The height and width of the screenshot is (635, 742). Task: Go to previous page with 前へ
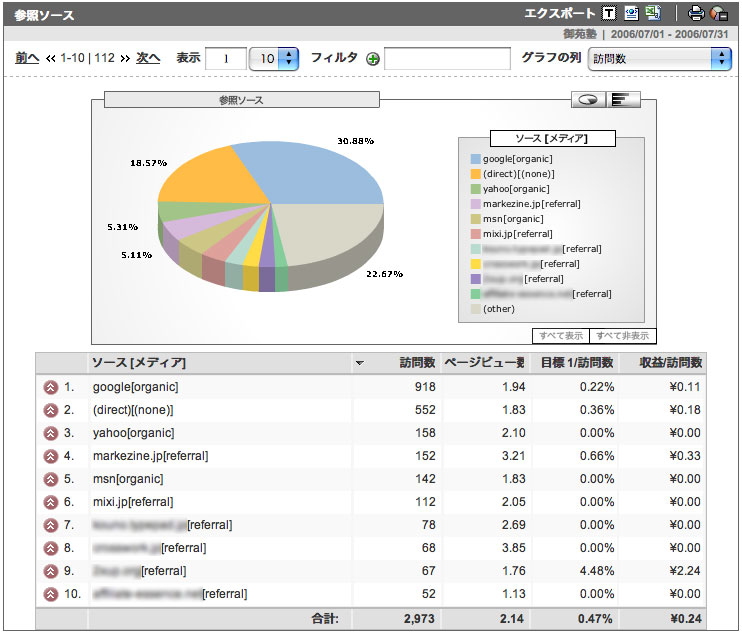27,58
